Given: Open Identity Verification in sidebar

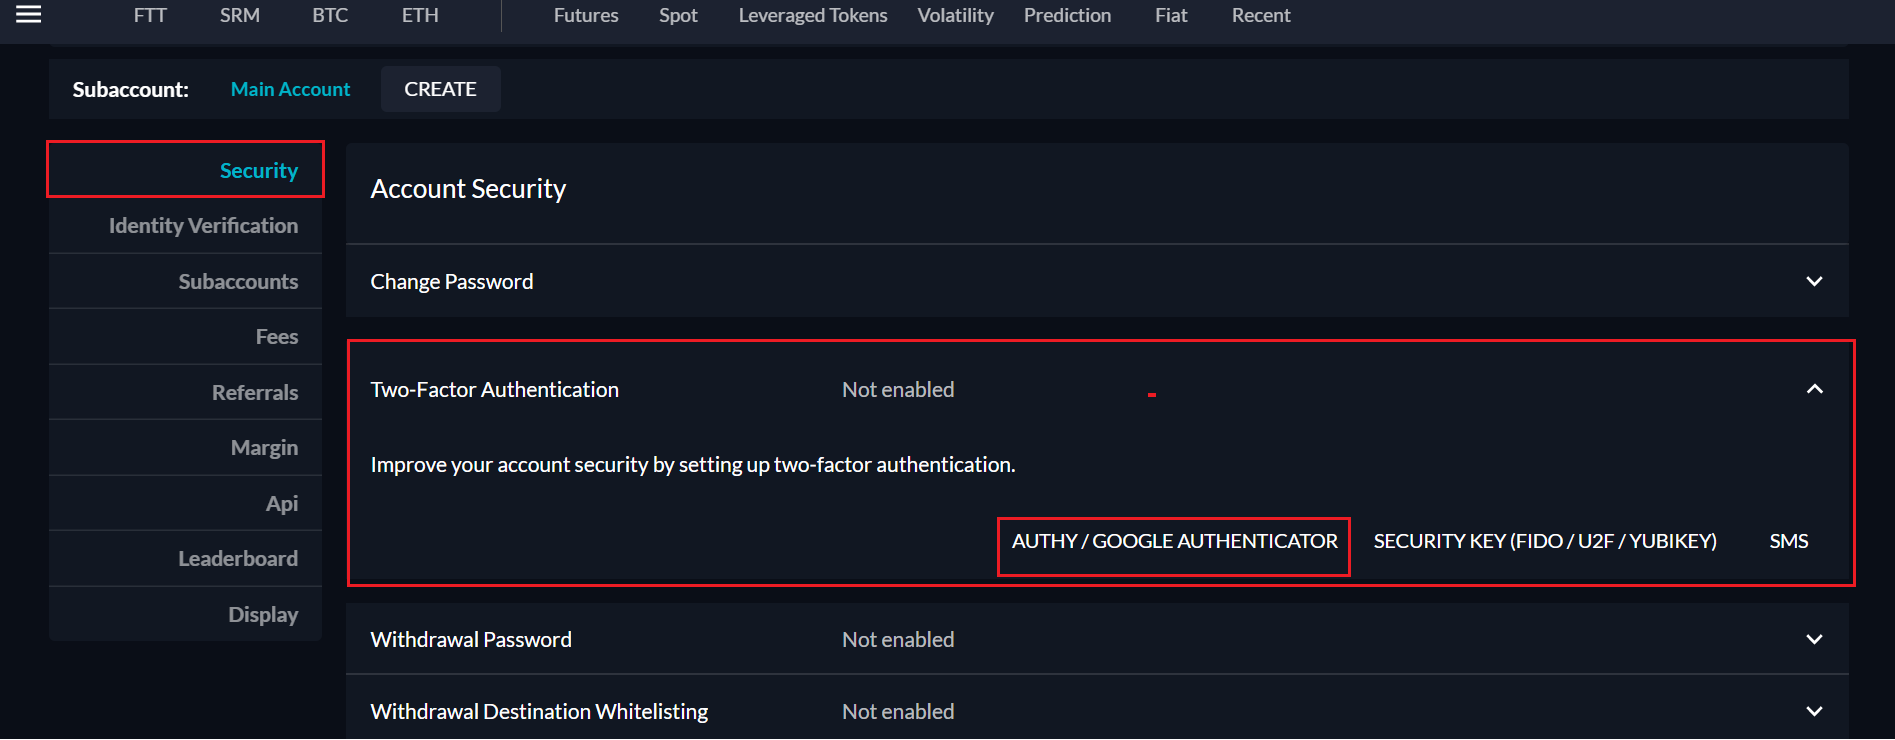Looking at the screenshot, I should (203, 226).
